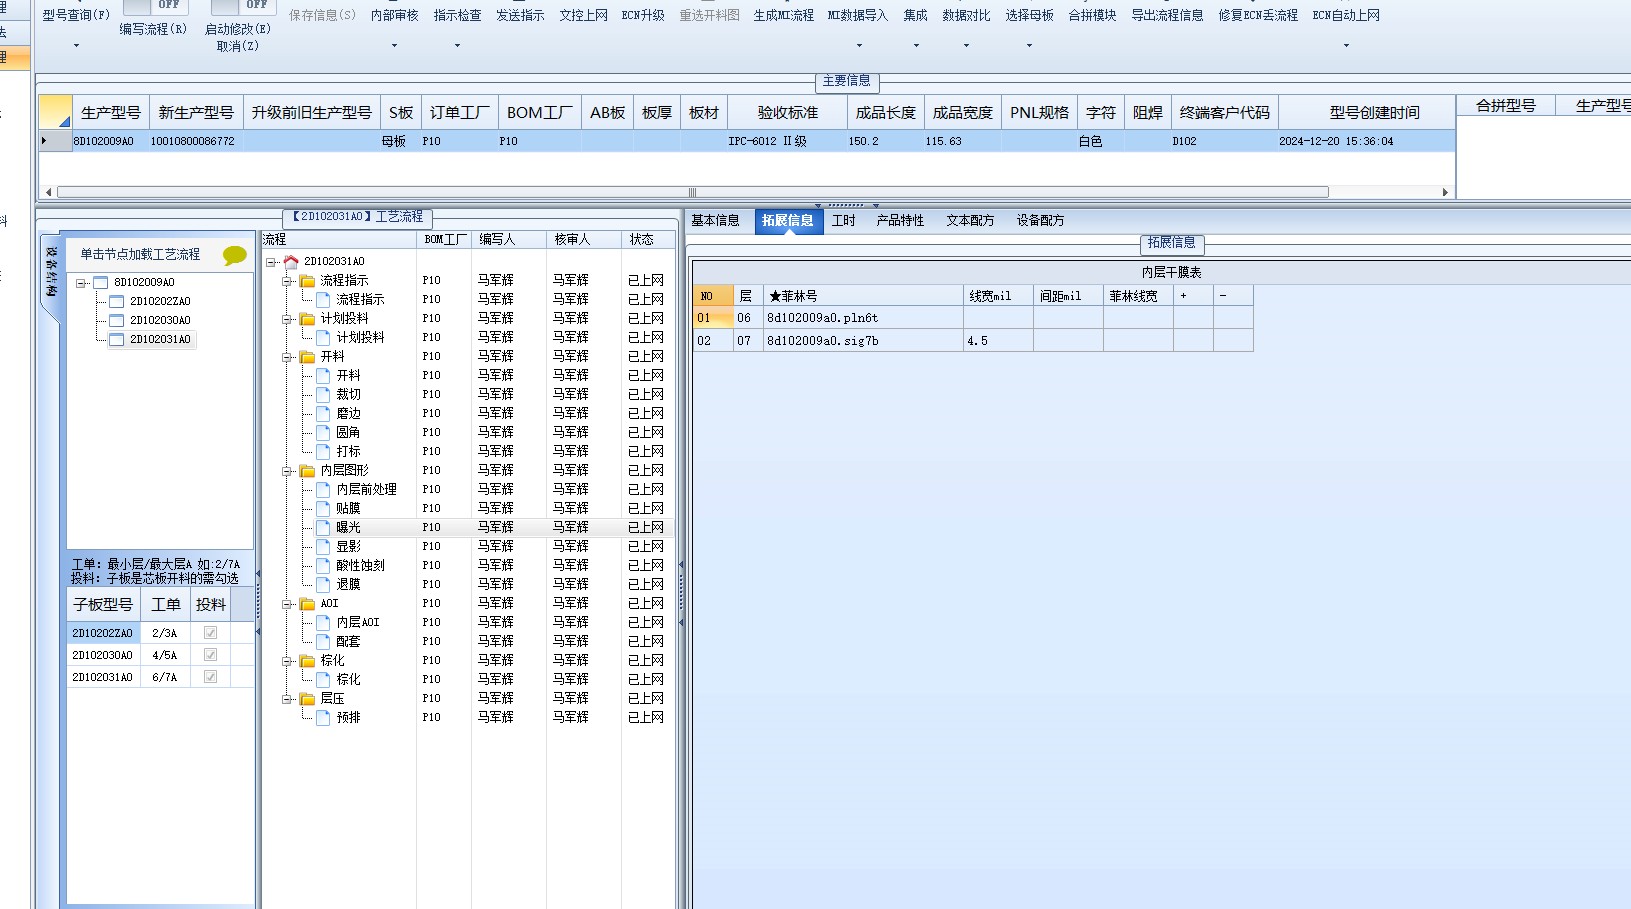Click the scroll-left arrow of 主要信息 grid
Image resolution: width=1631 pixels, height=909 pixels.
coord(47,192)
